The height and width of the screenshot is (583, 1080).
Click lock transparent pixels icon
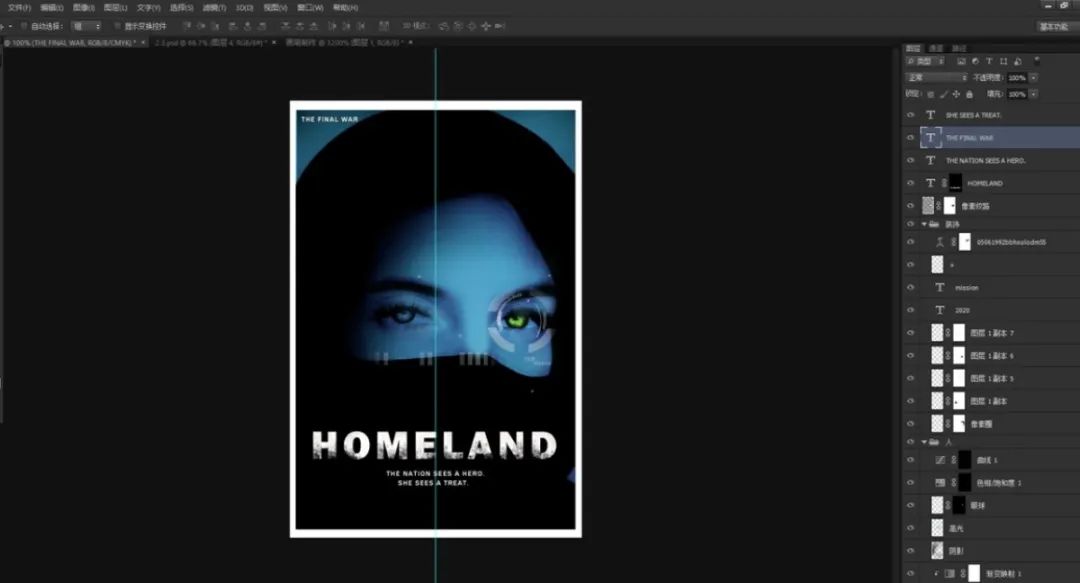(x=931, y=94)
